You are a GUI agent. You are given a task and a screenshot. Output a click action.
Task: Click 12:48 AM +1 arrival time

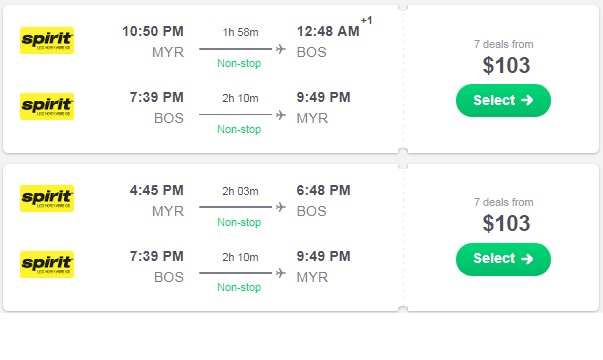pos(334,28)
